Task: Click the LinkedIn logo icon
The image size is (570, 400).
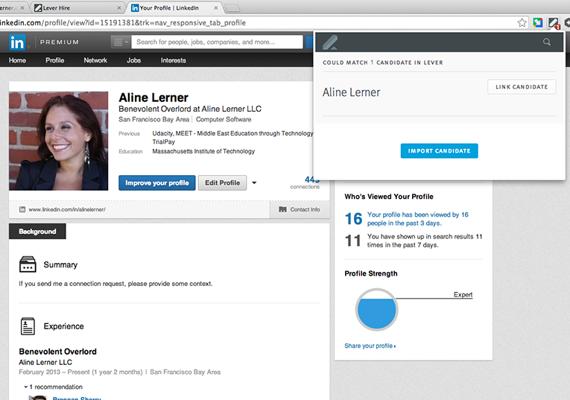Action: tap(17, 42)
